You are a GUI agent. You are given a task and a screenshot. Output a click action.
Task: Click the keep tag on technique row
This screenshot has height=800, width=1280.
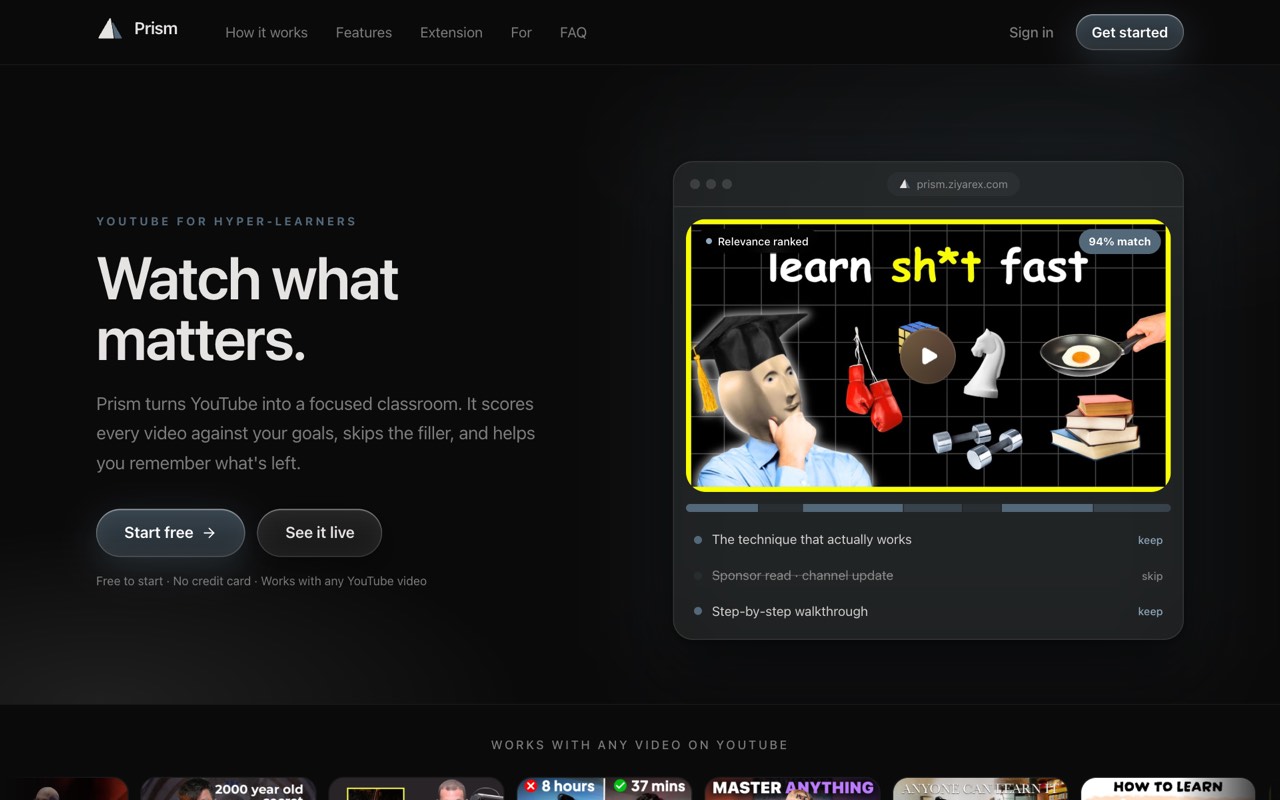(1150, 540)
